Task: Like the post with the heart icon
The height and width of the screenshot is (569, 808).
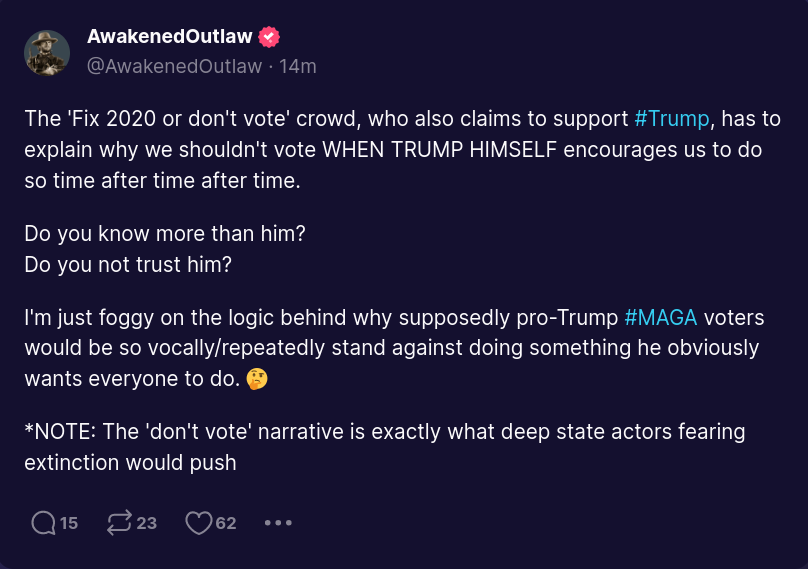Action: pyautogui.click(x=199, y=522)
